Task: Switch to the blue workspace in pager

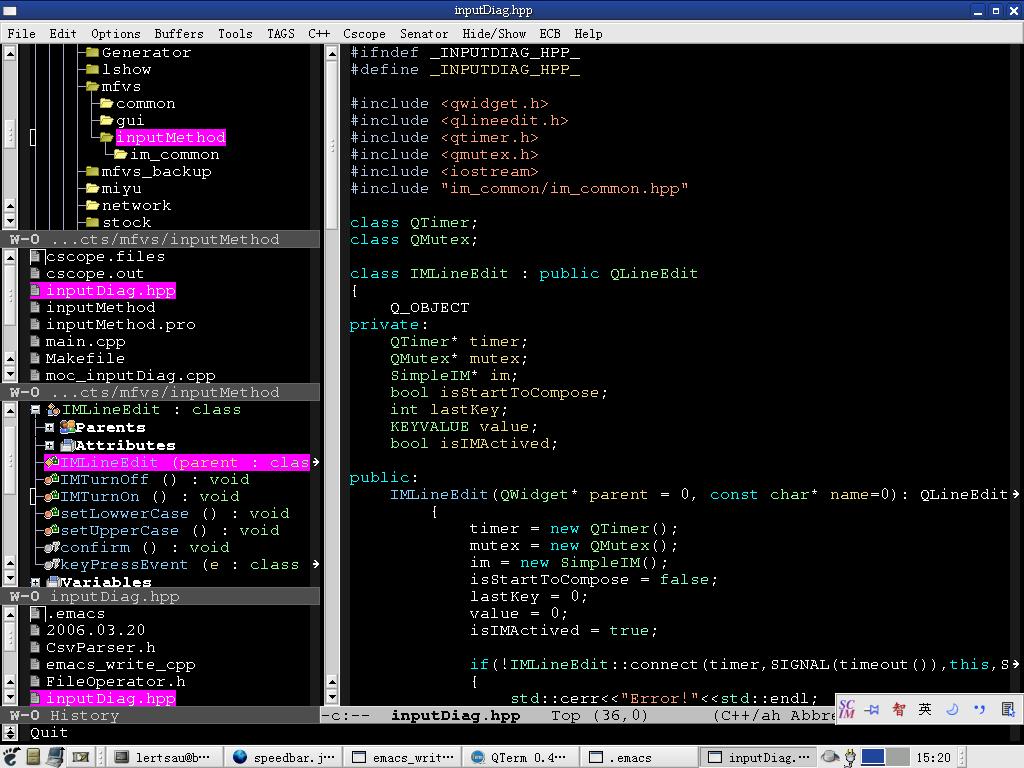Action: [873, 757]
